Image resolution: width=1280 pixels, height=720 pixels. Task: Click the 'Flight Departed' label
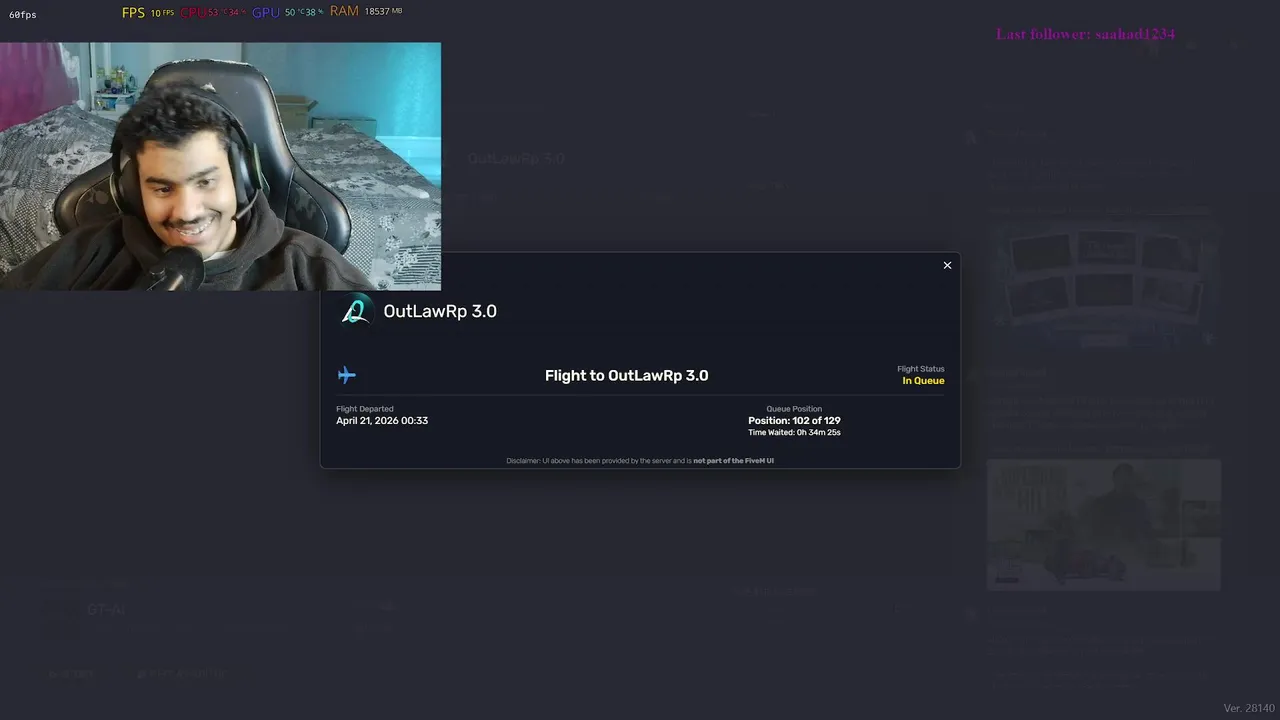point(365,409)
